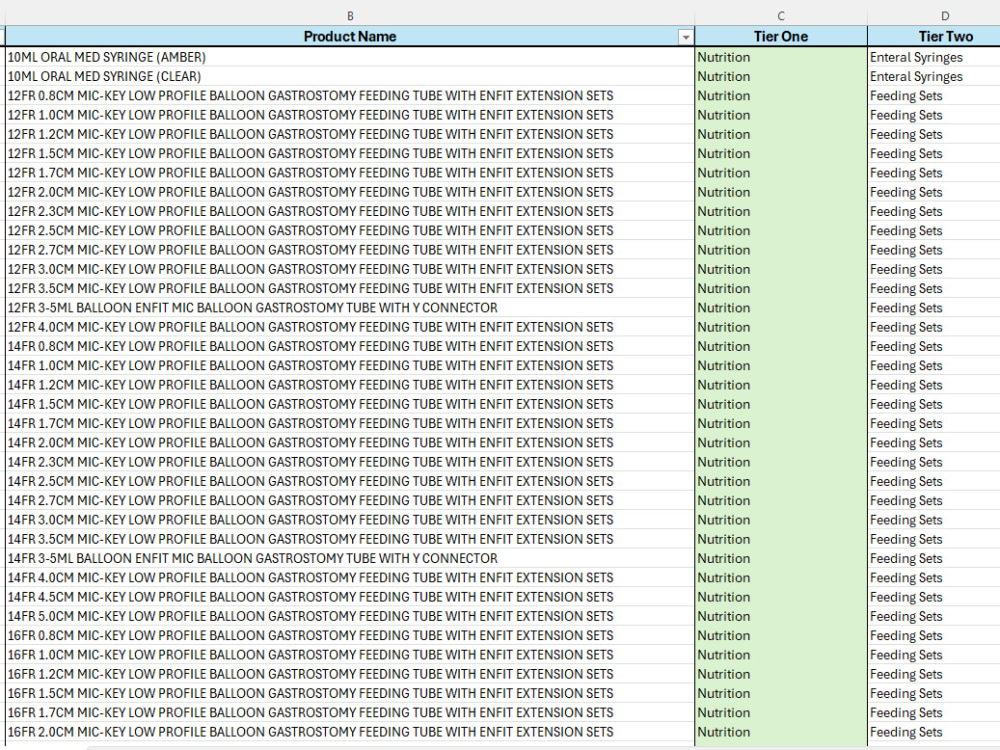The image size is (1000, 750).
Task: Select Feeding Sets cell in 16FR 0.8CM row
Action: click(x=934, y=635)
